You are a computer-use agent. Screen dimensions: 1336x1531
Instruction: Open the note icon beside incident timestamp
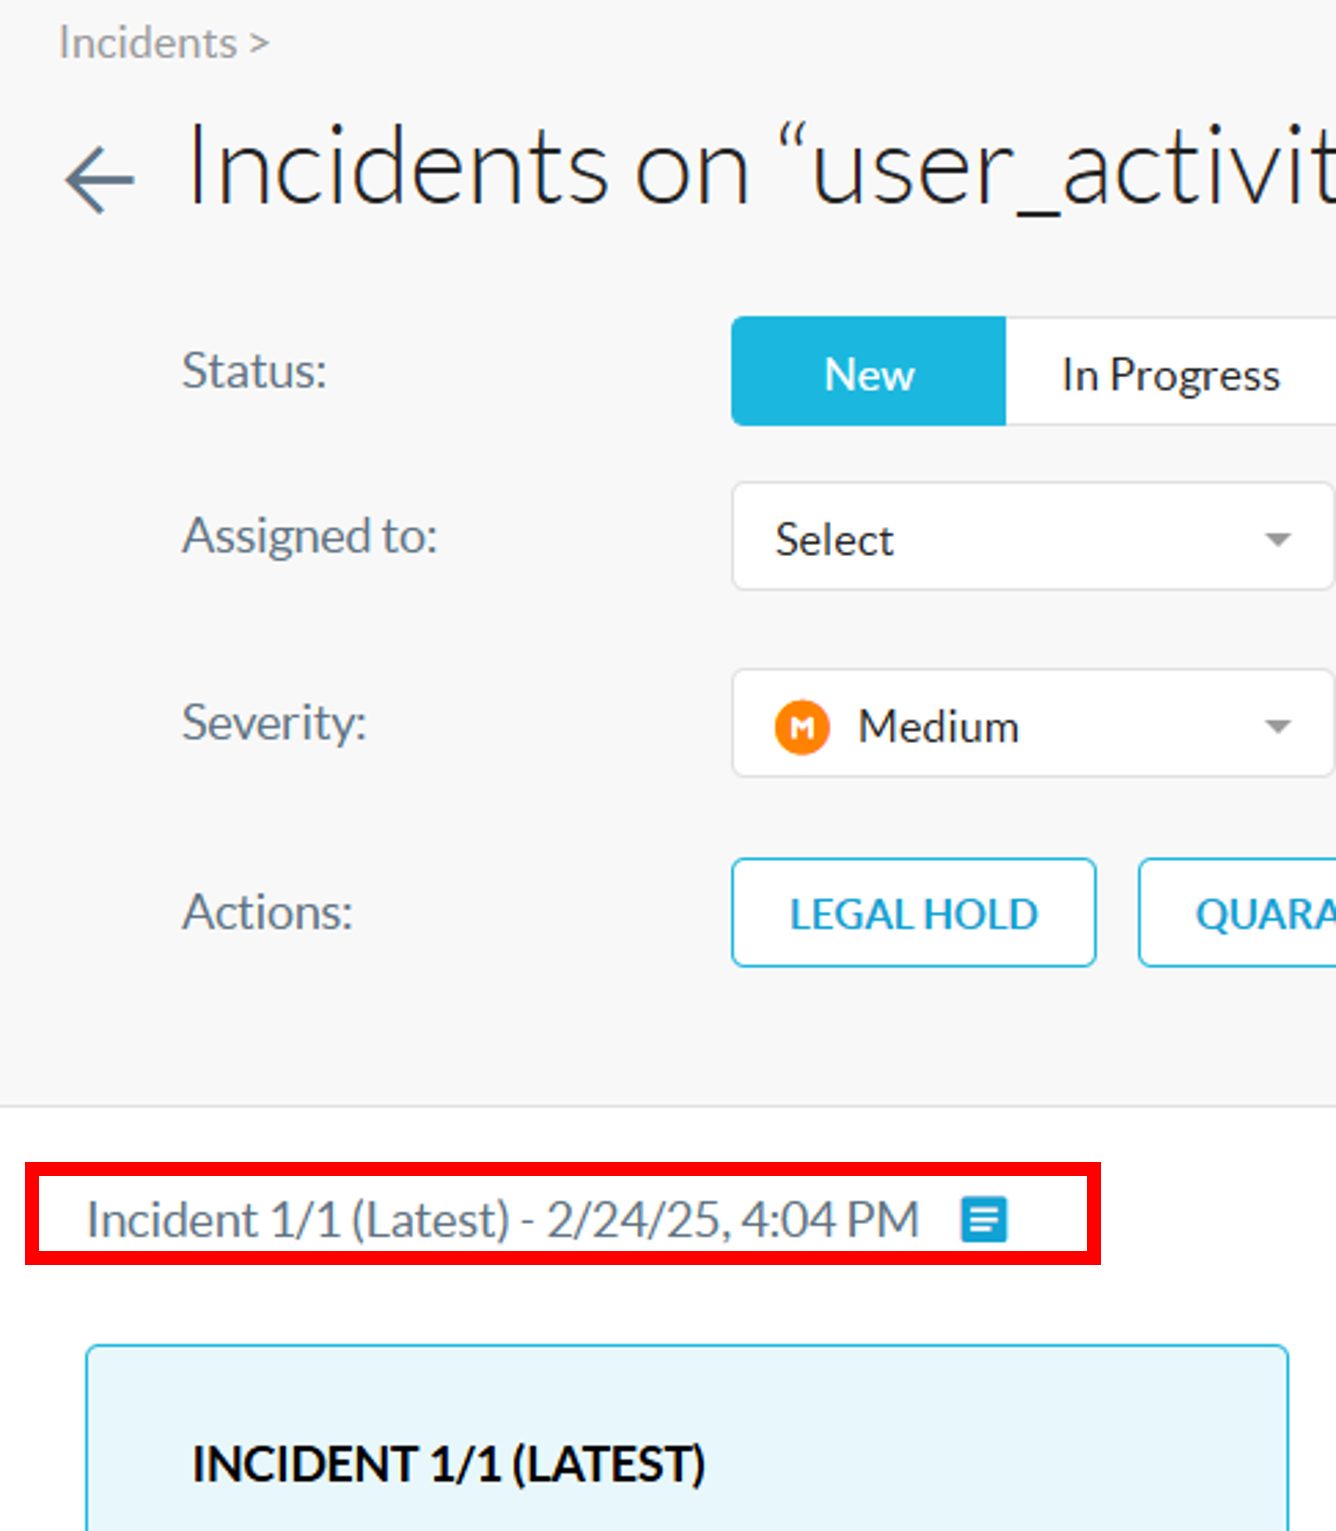point(983,1219)
